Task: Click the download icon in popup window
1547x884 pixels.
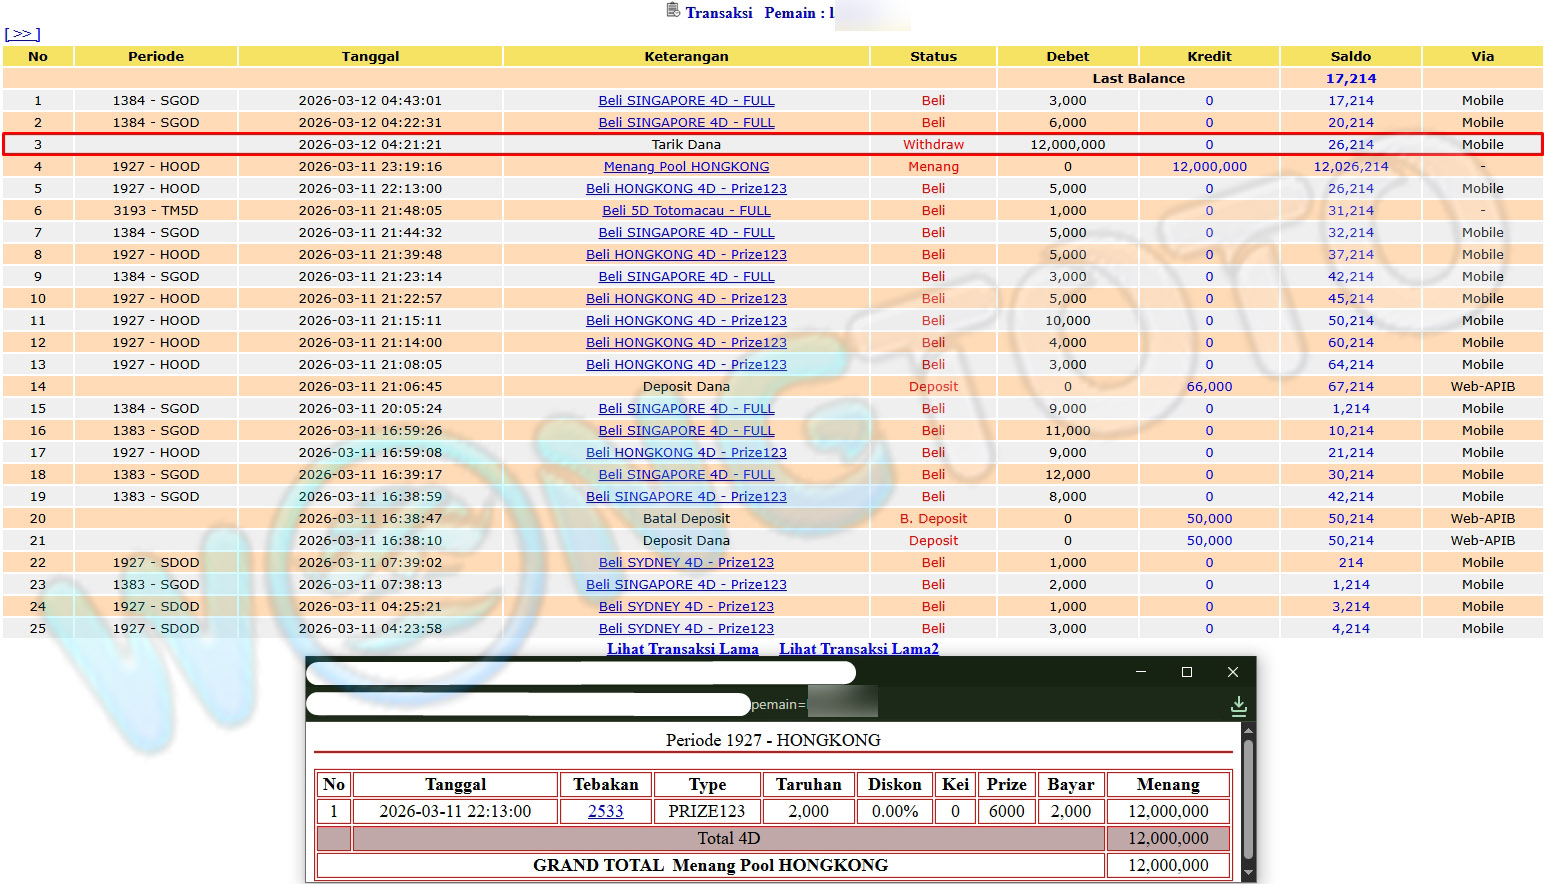Action: pyautogui.click(x=1238, y=706)
